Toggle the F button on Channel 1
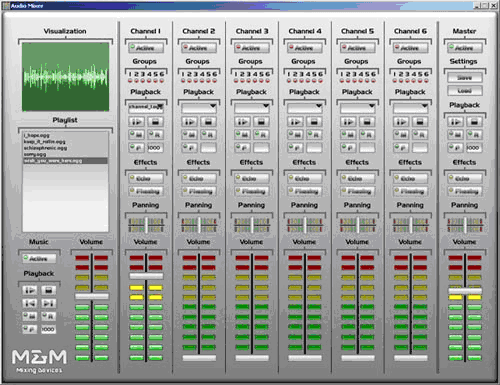Viewport: 500px width, 385px height. click(x=137, y=147)
